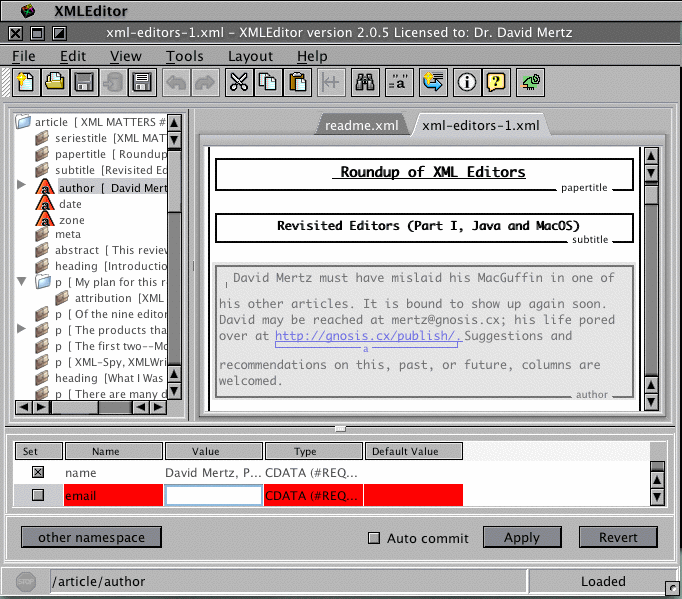Click the book icon beside abstract

[x=42, y=250]
